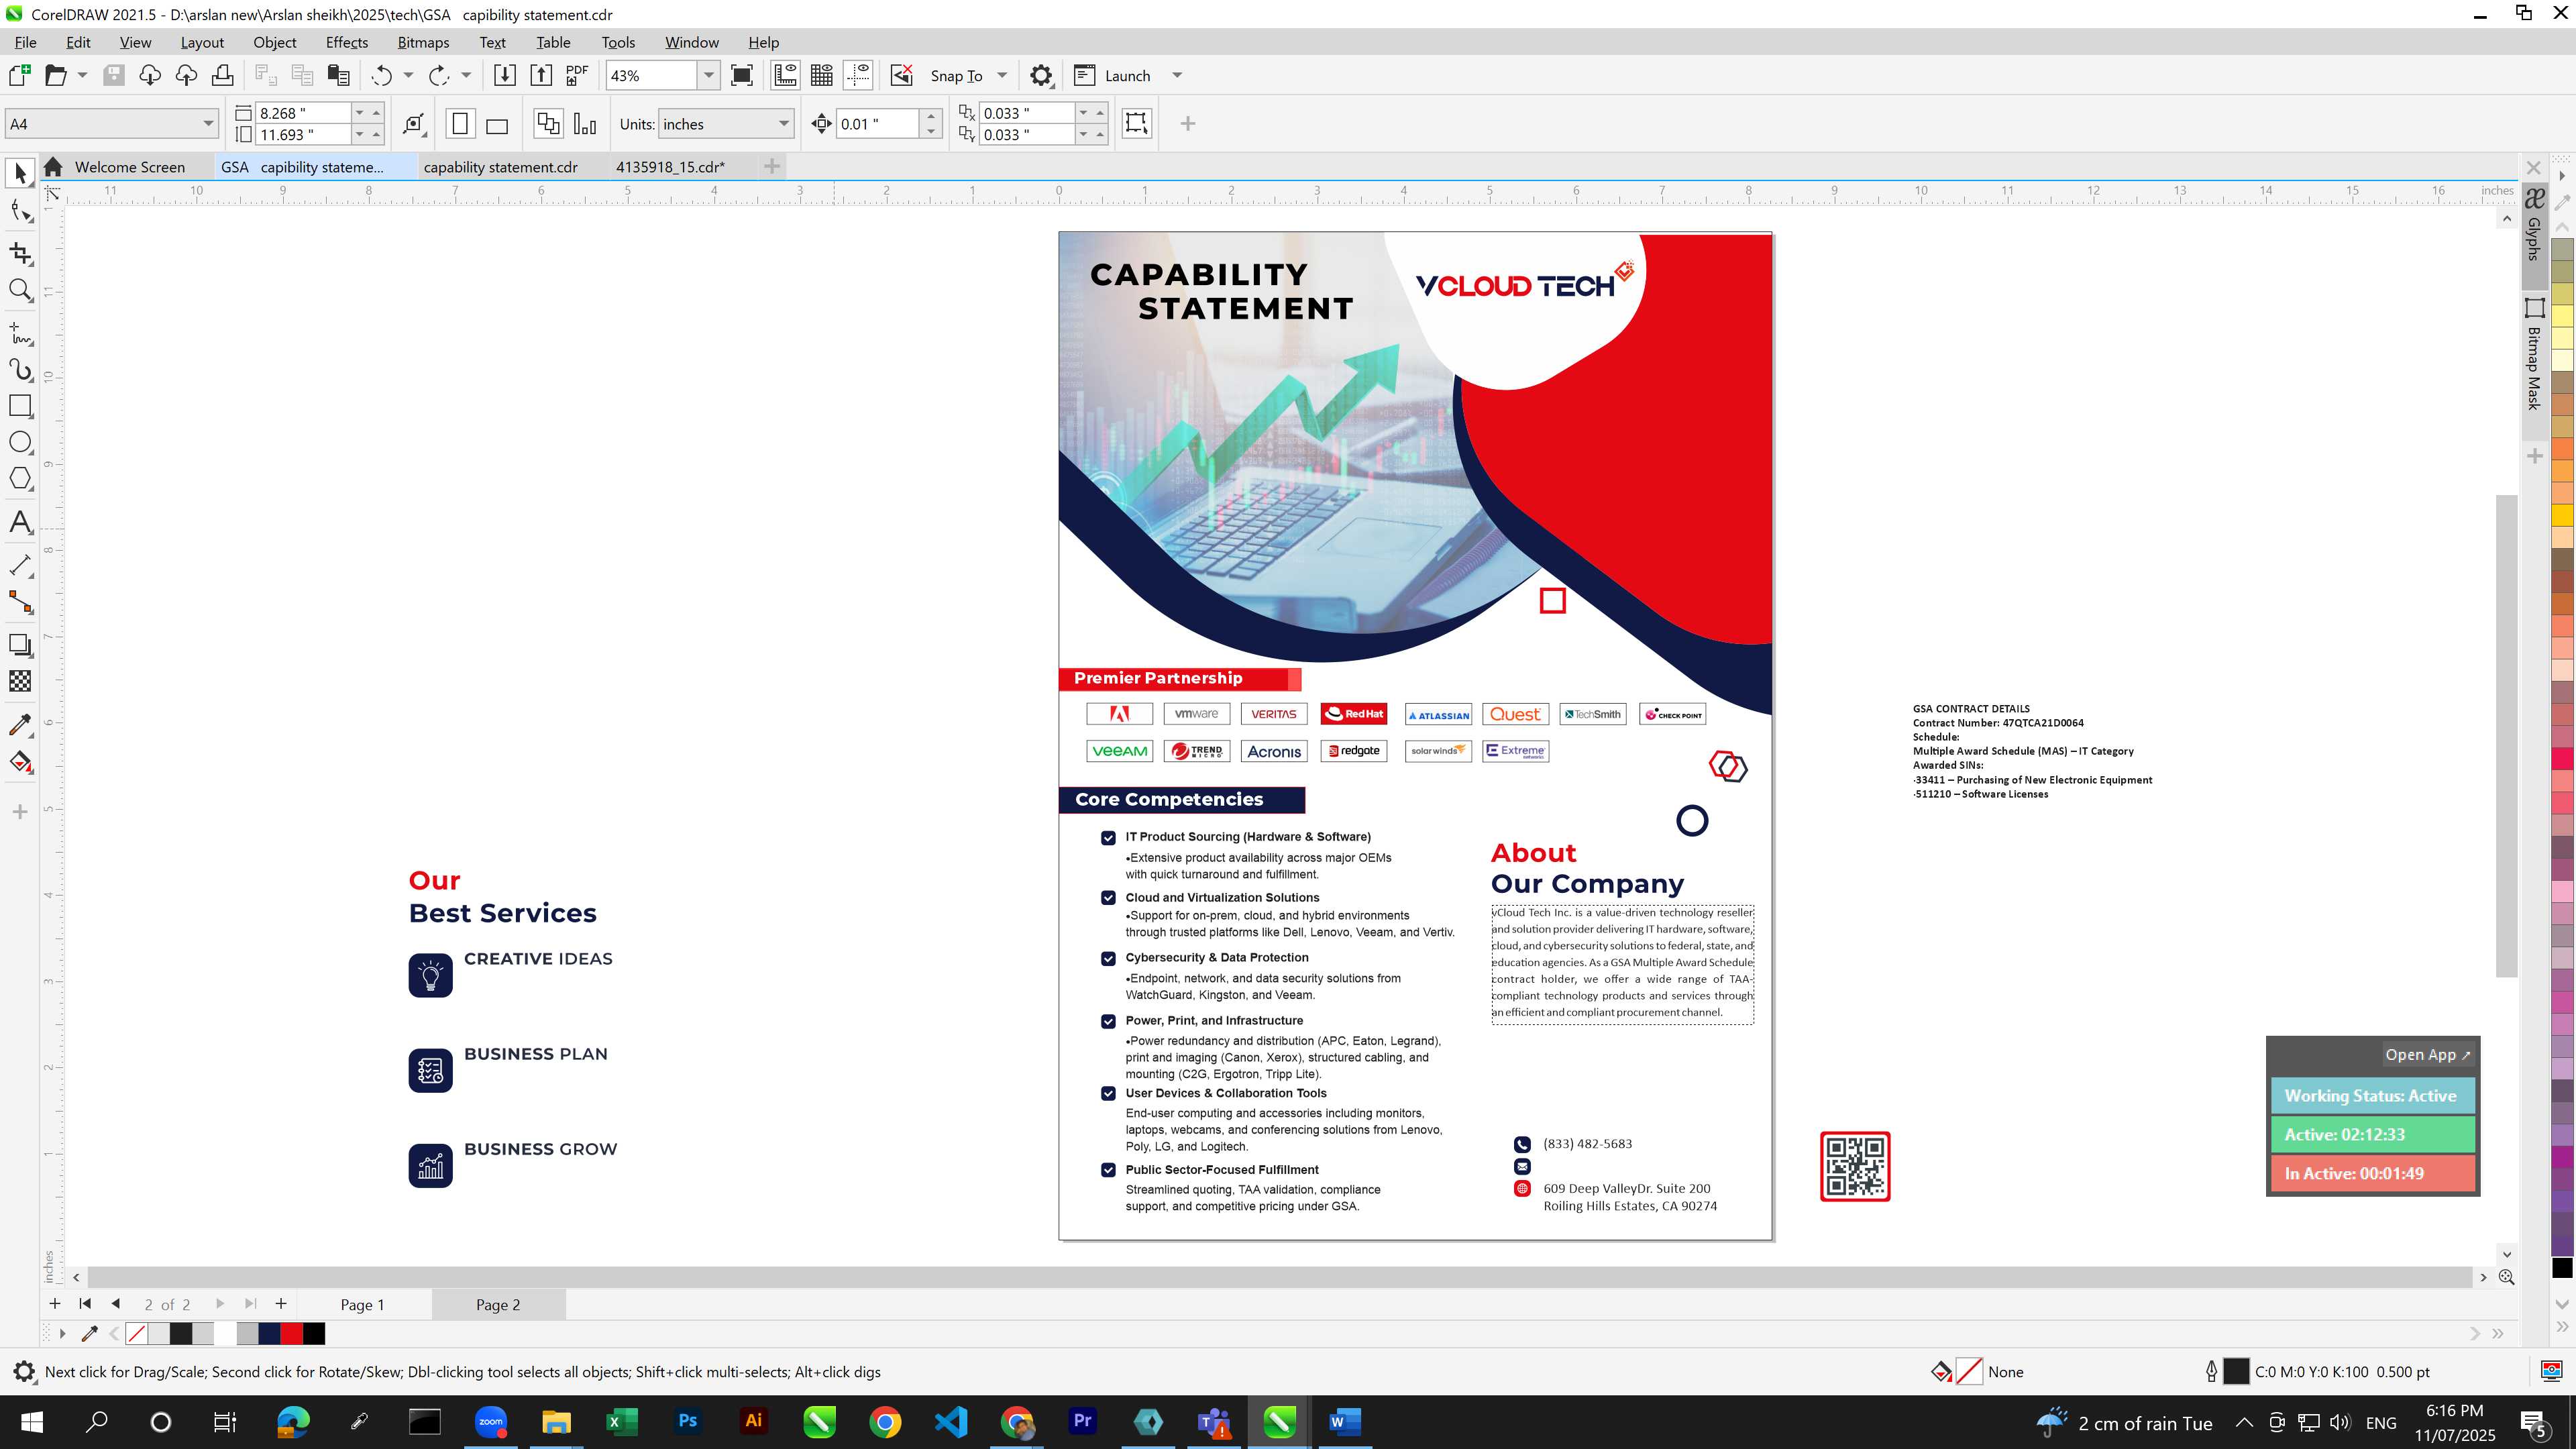2576x1449 pixels.
Task: Select the Artistic Media tool
Action: click(x=20, y=370)
